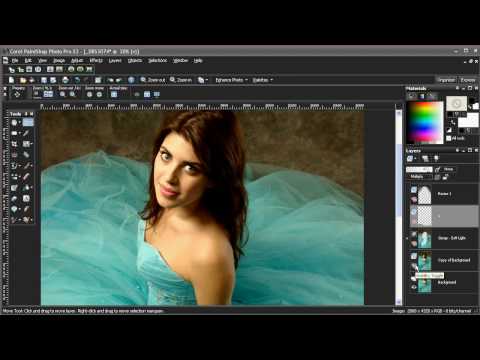Open the Layers menu
This screenshot has height=360, width=480.
click(115, 61)
